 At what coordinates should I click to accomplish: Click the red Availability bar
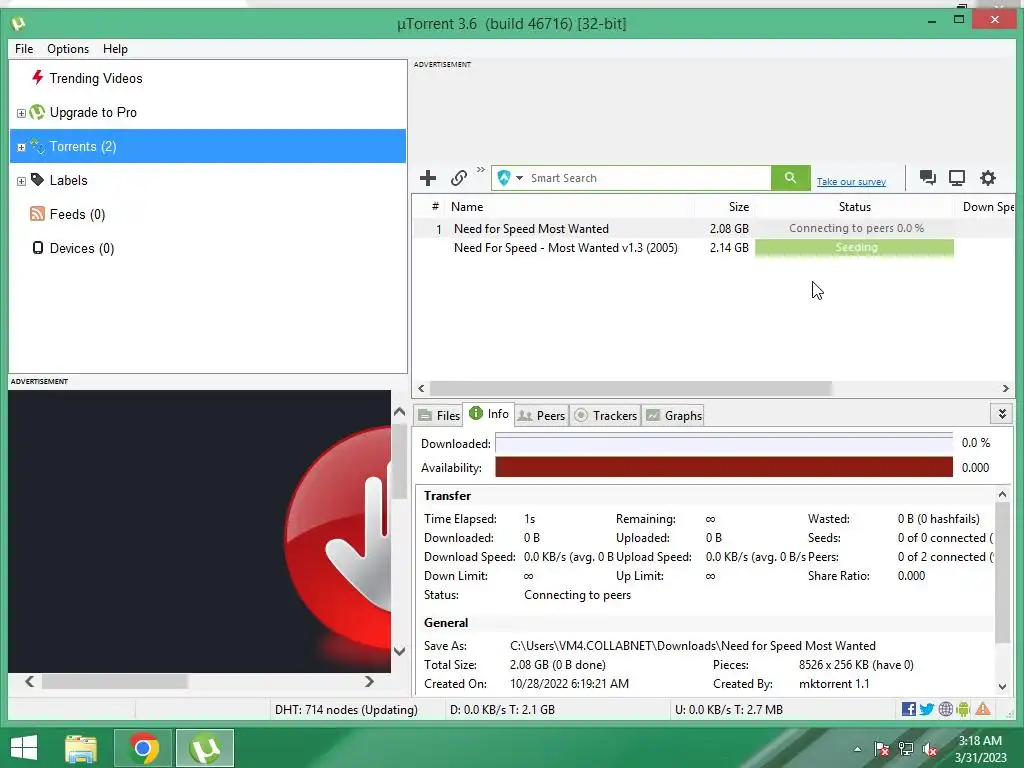(724, 467)
